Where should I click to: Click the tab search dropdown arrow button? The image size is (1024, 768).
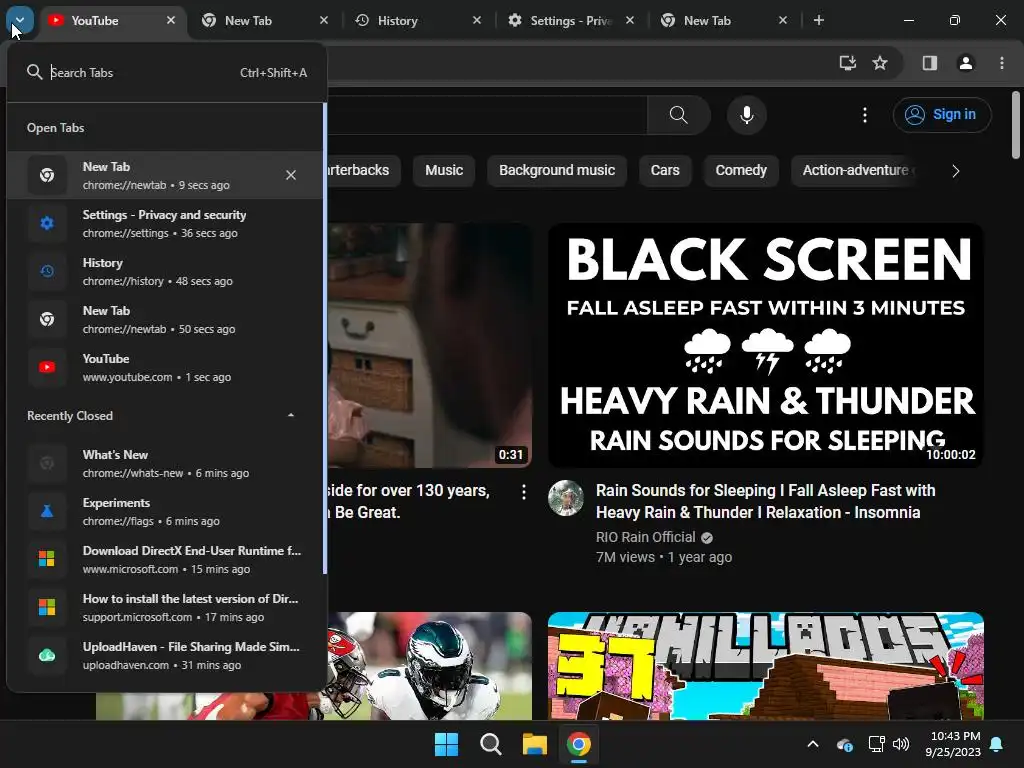pyautogui.click(x=20, y=20)
